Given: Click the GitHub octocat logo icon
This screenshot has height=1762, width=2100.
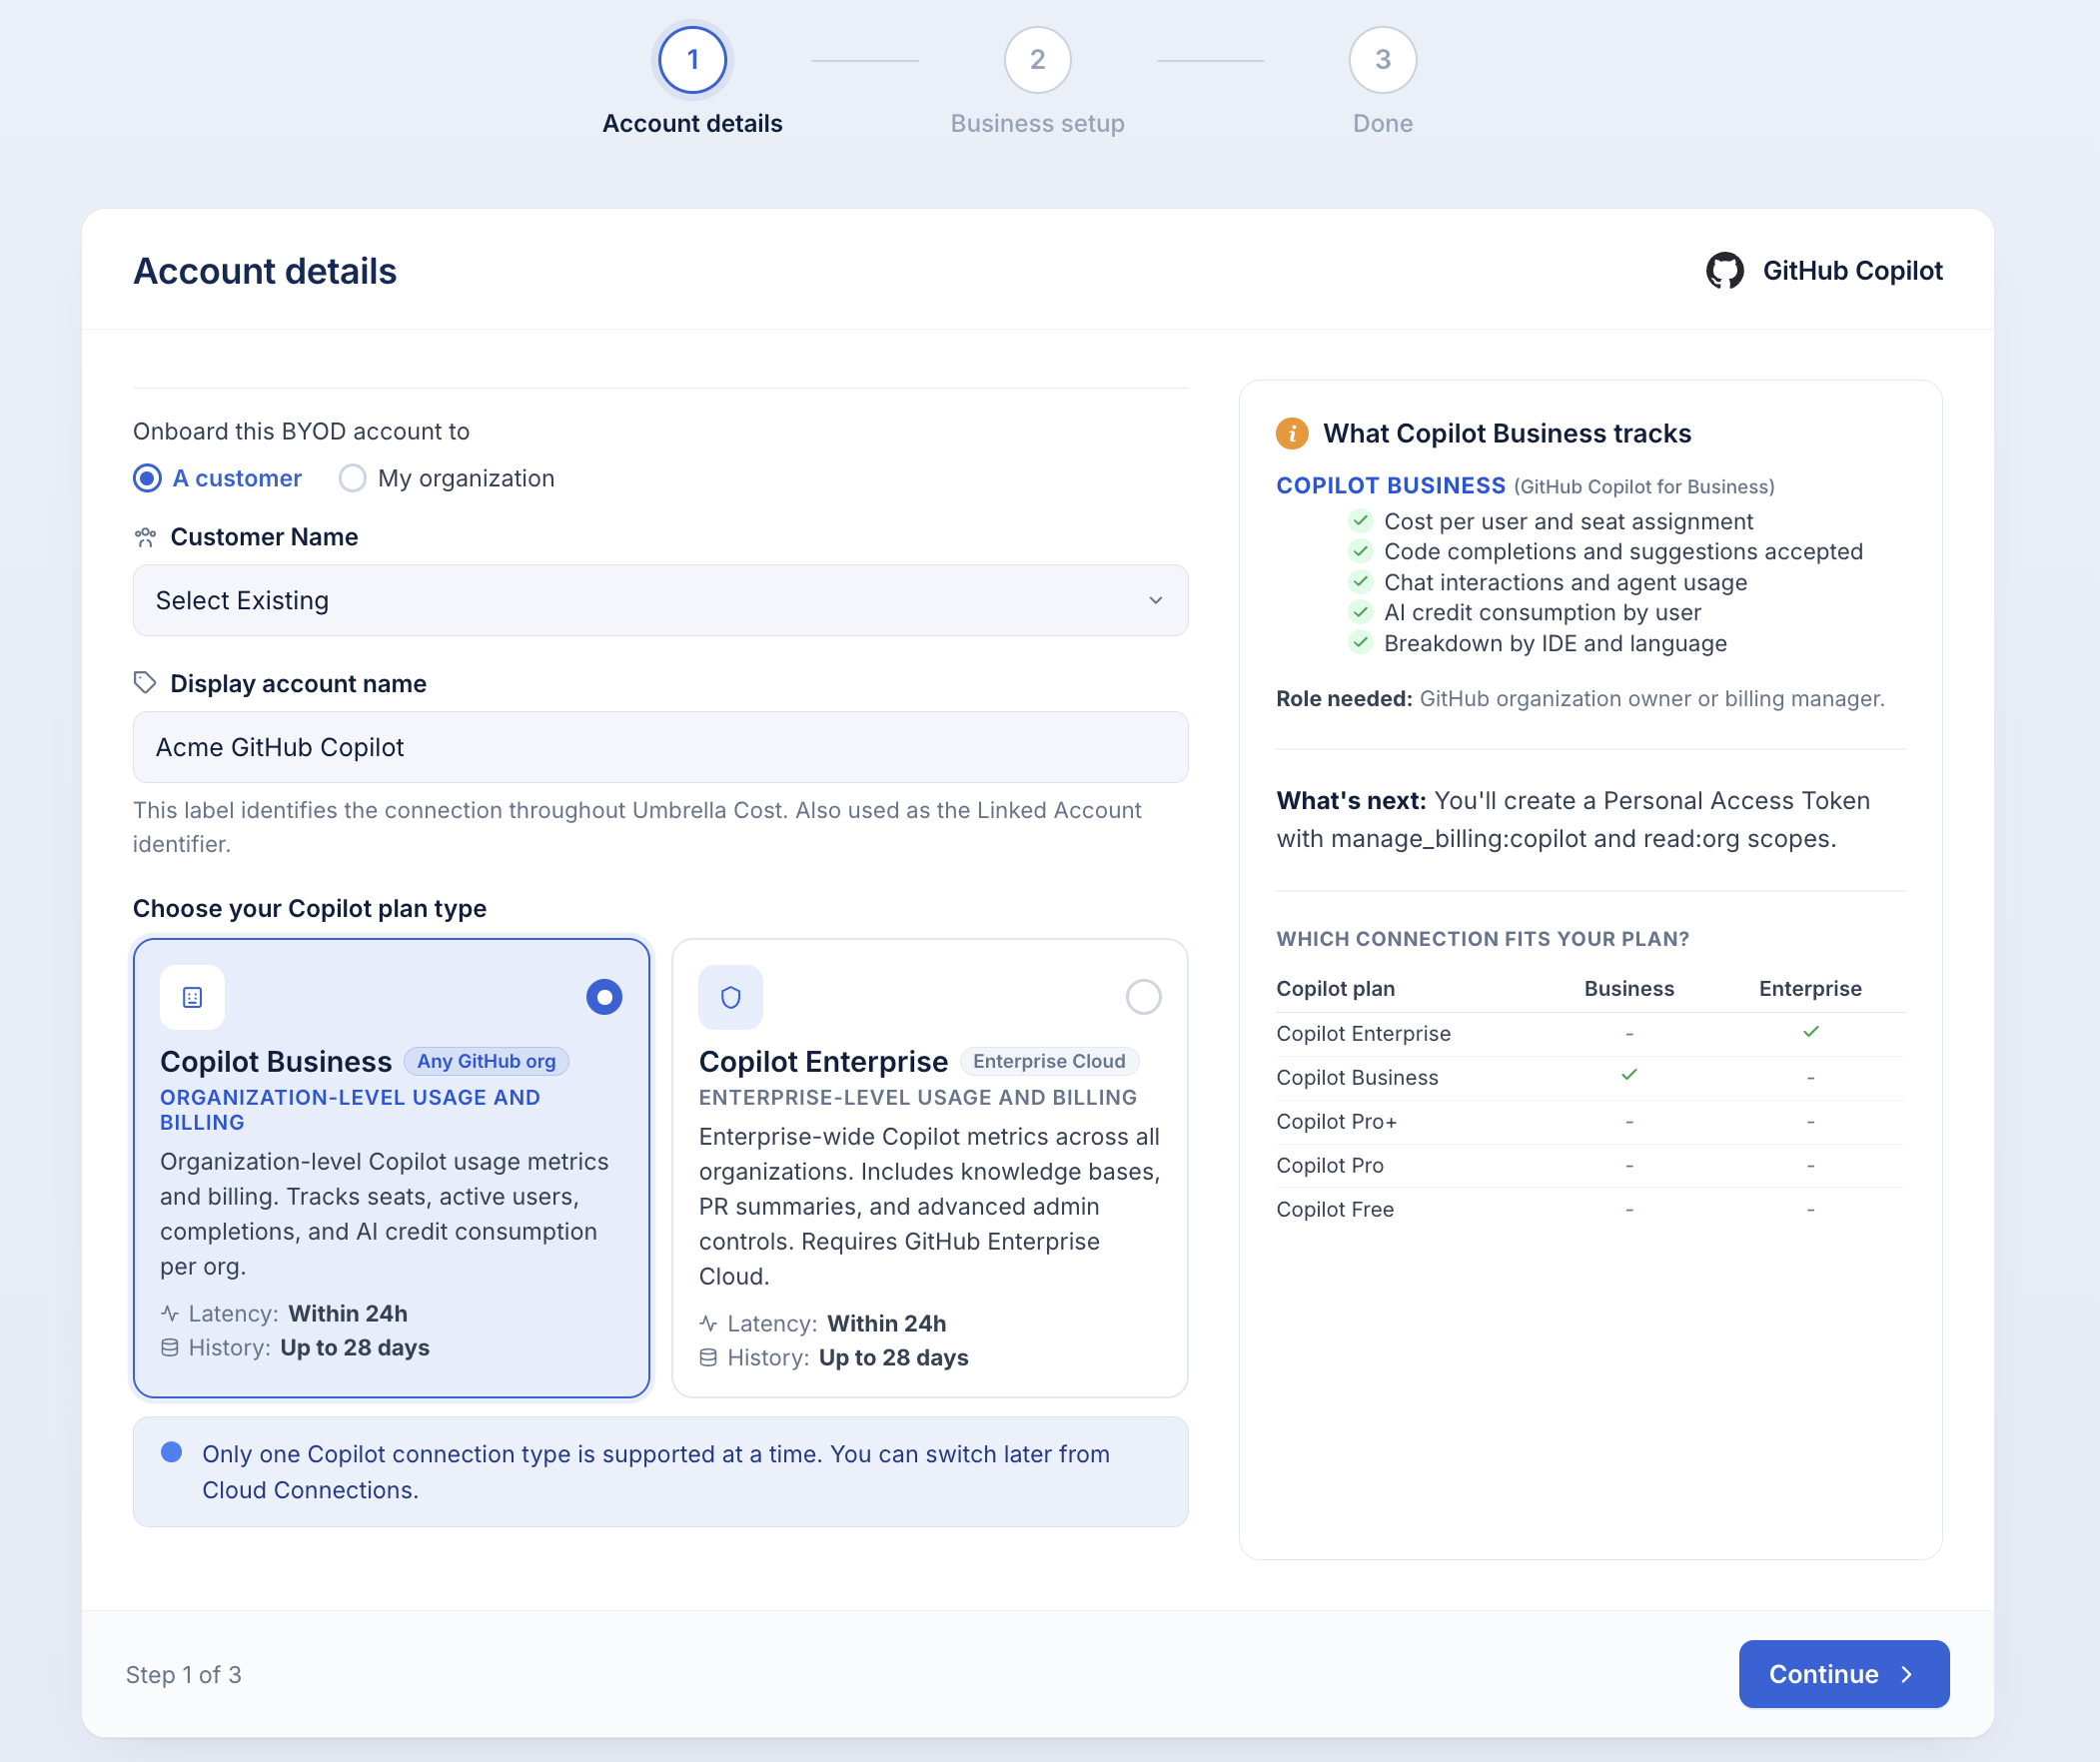Looking at the screenshot, I should point(1724,271).
